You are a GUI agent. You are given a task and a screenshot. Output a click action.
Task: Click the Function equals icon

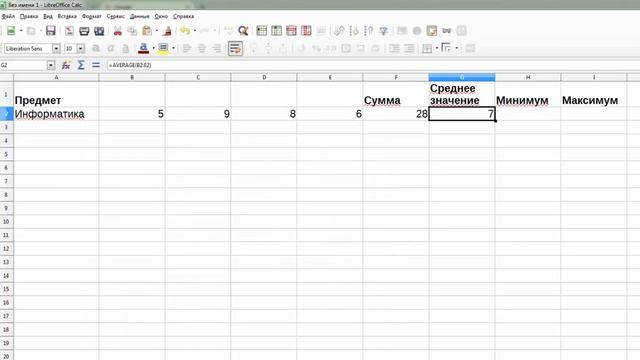[x=96, y=65]
